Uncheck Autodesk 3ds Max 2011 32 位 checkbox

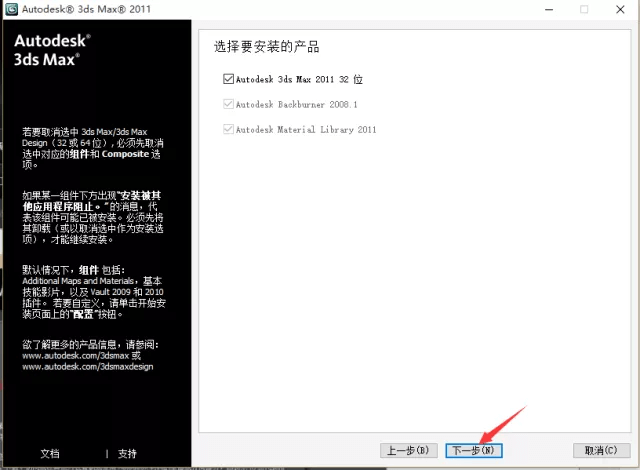228,79
